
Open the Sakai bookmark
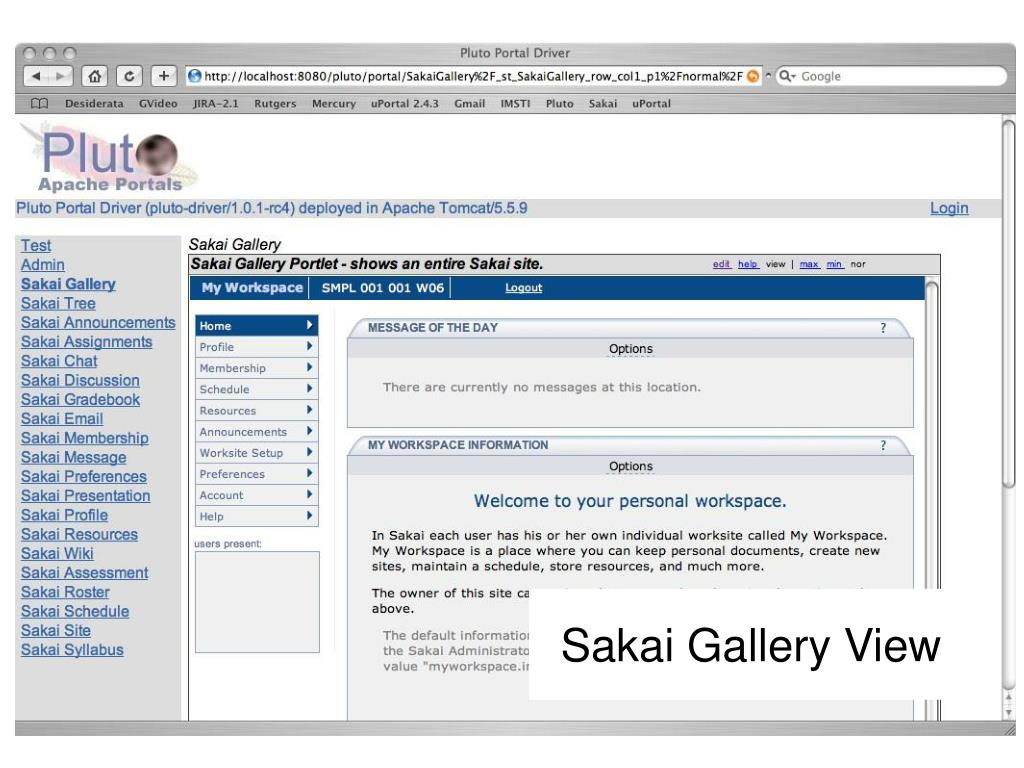click(x=603, y=103)
